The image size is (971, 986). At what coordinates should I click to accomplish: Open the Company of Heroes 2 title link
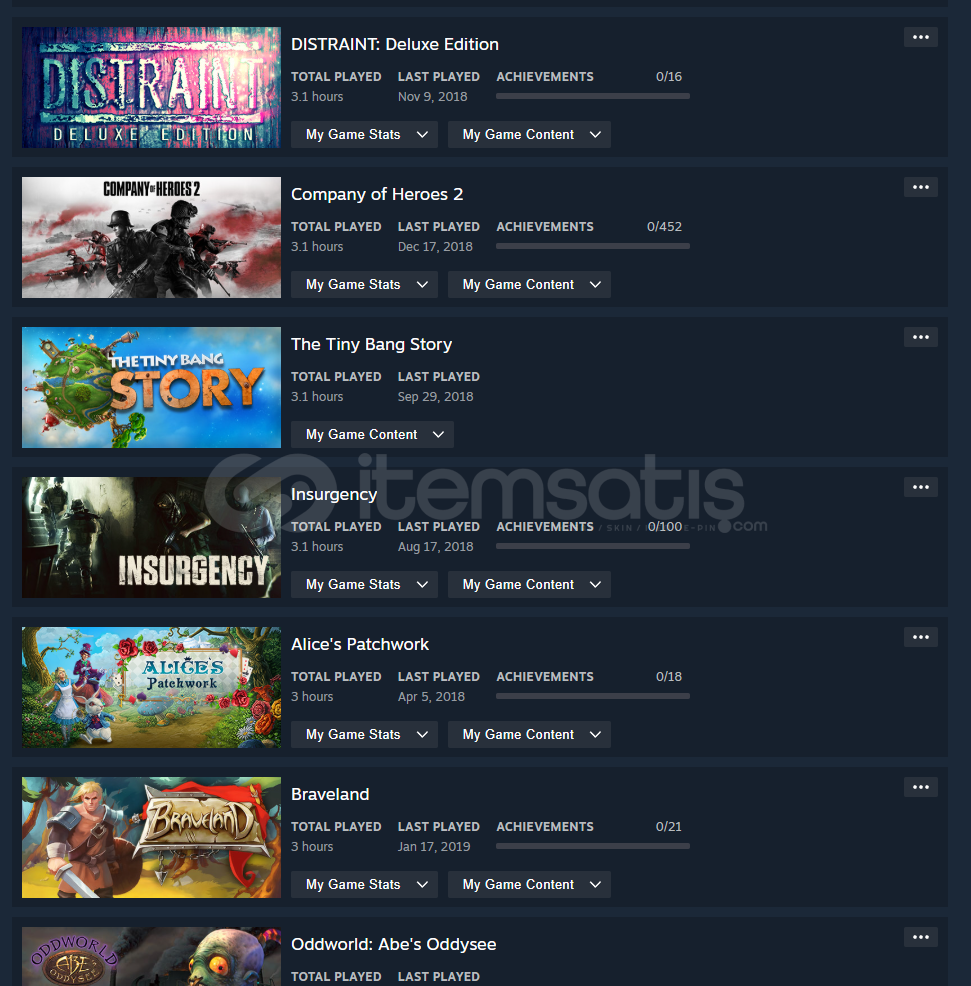point(377,194)
